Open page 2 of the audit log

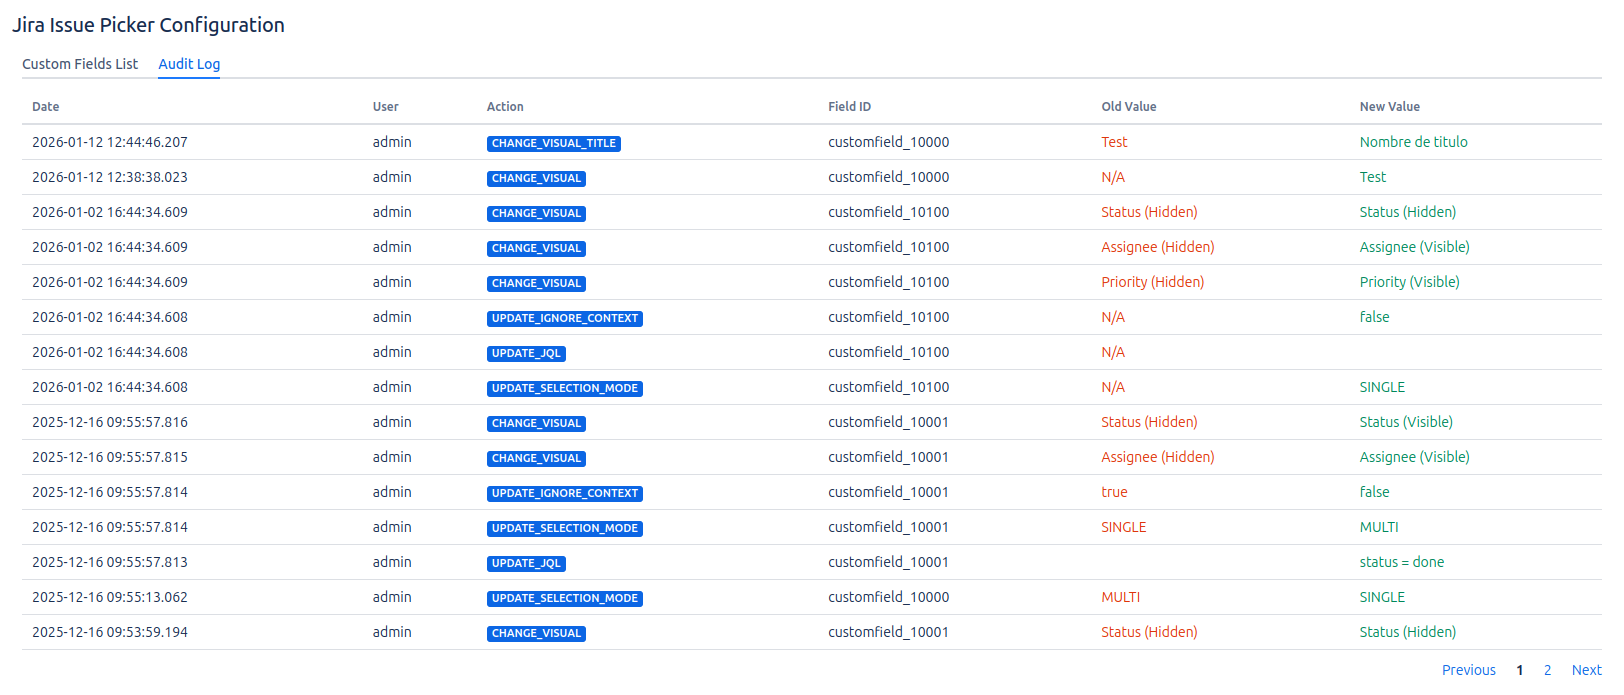point(1547,670)
